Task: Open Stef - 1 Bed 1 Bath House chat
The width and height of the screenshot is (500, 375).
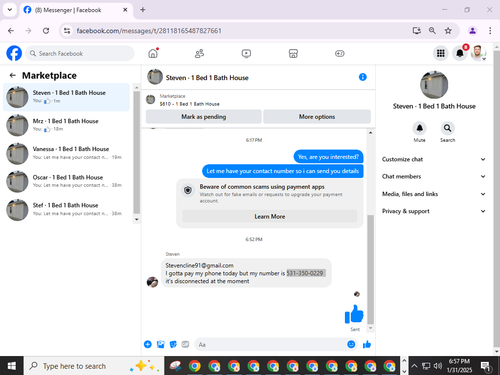Action: [66, 209]
